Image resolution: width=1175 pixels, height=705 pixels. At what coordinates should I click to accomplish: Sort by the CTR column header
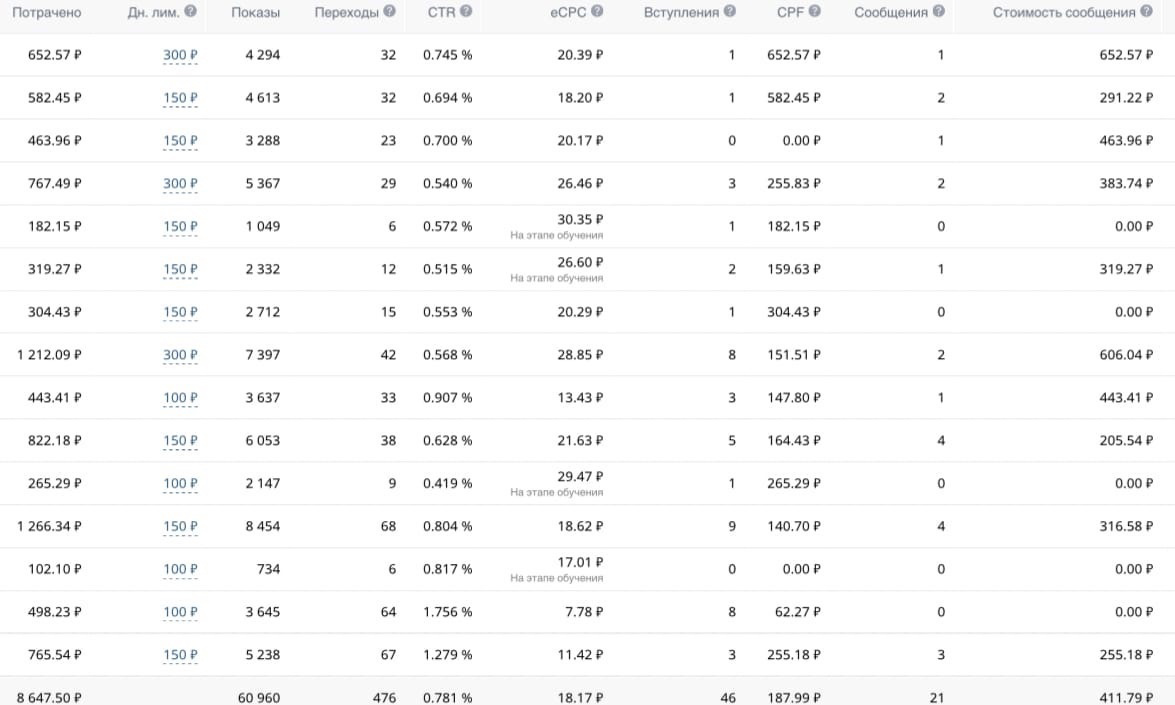click(x=441, y=13)
